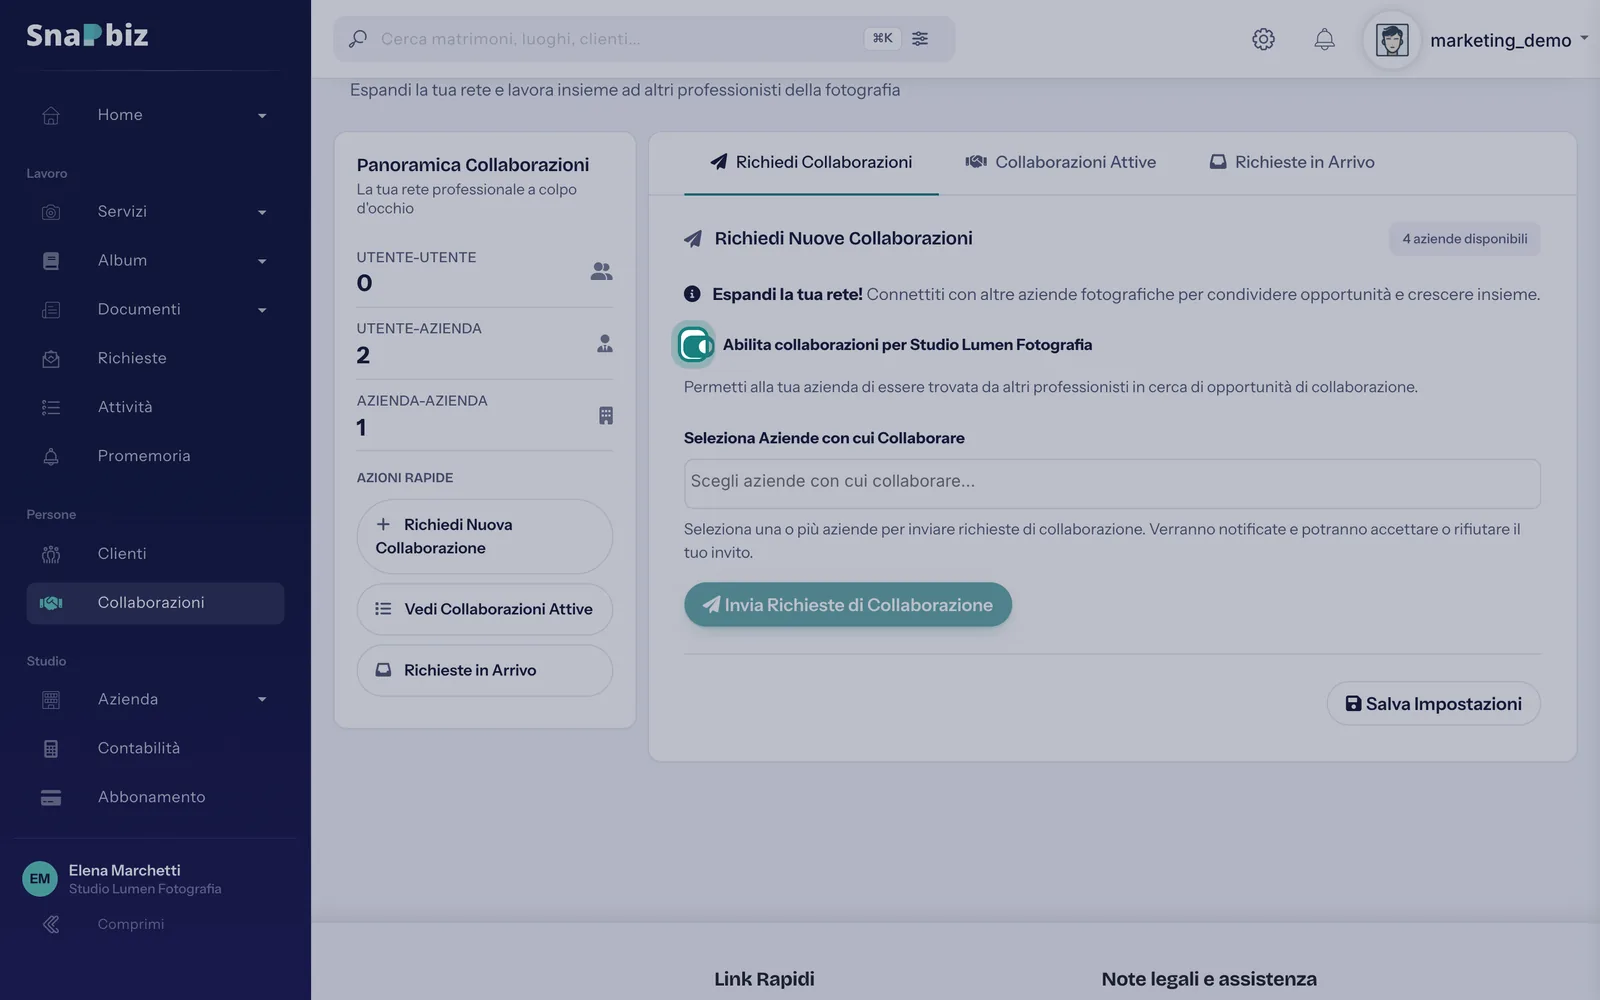Click the Attività list icon

coord(51,407)
